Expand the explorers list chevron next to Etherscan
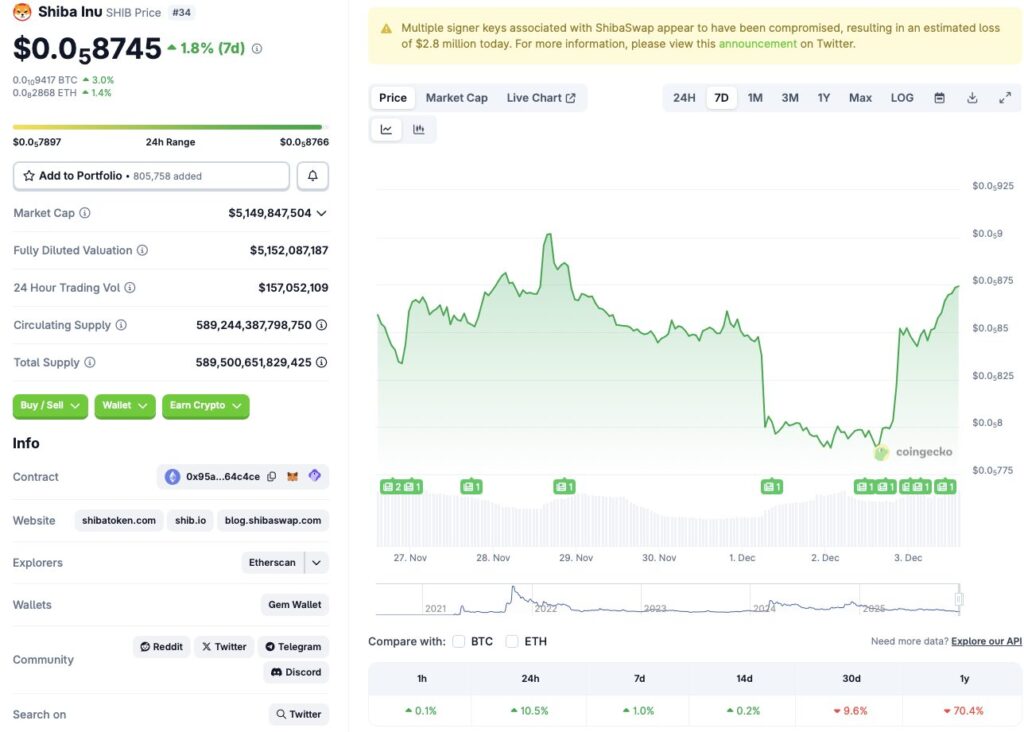Viewport: 1024px width, 732px height. click(x=316, y=563)
